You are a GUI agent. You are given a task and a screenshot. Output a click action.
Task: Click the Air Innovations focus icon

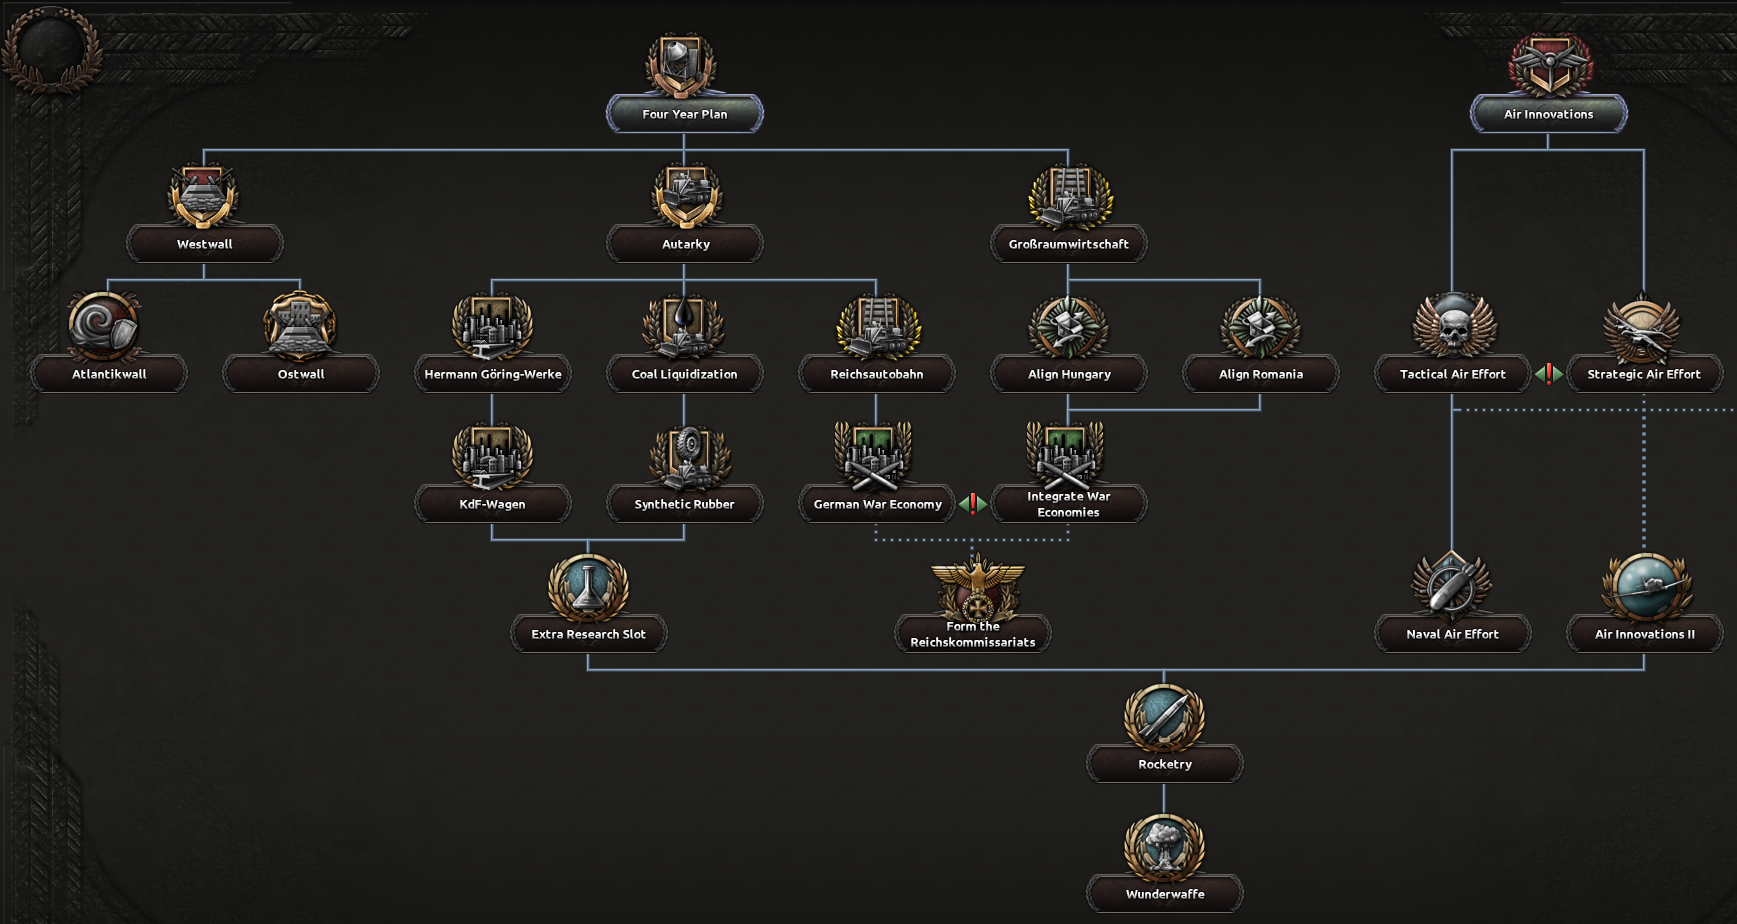(x=1549, y=65)
